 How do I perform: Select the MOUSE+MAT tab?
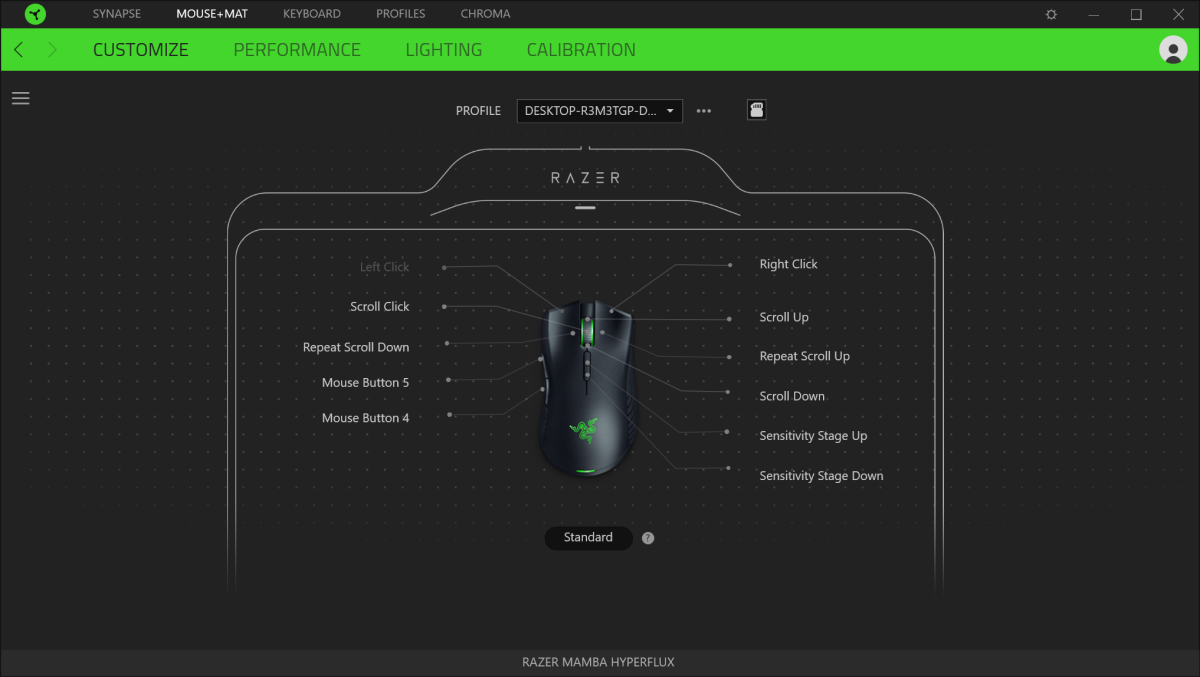pos(212,14)
